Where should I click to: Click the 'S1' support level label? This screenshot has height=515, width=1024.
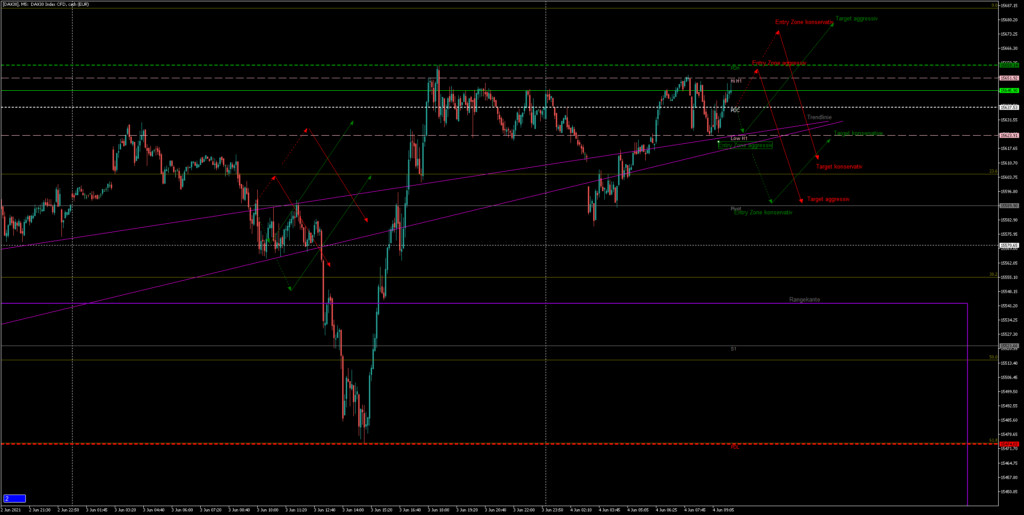tap(733, 348)
